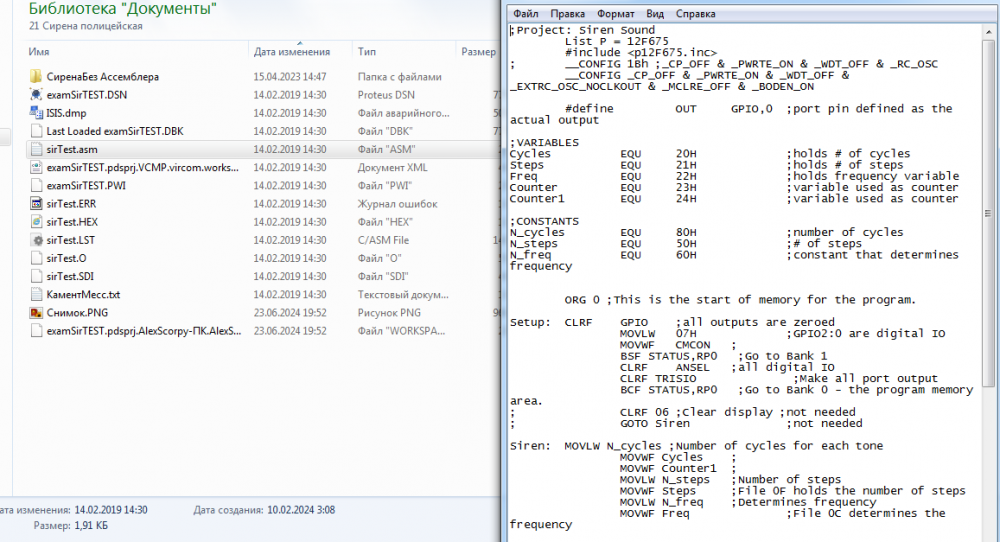
Task: Place cursor on the 'ORG 0' line
Action: (x=740, y=300)
